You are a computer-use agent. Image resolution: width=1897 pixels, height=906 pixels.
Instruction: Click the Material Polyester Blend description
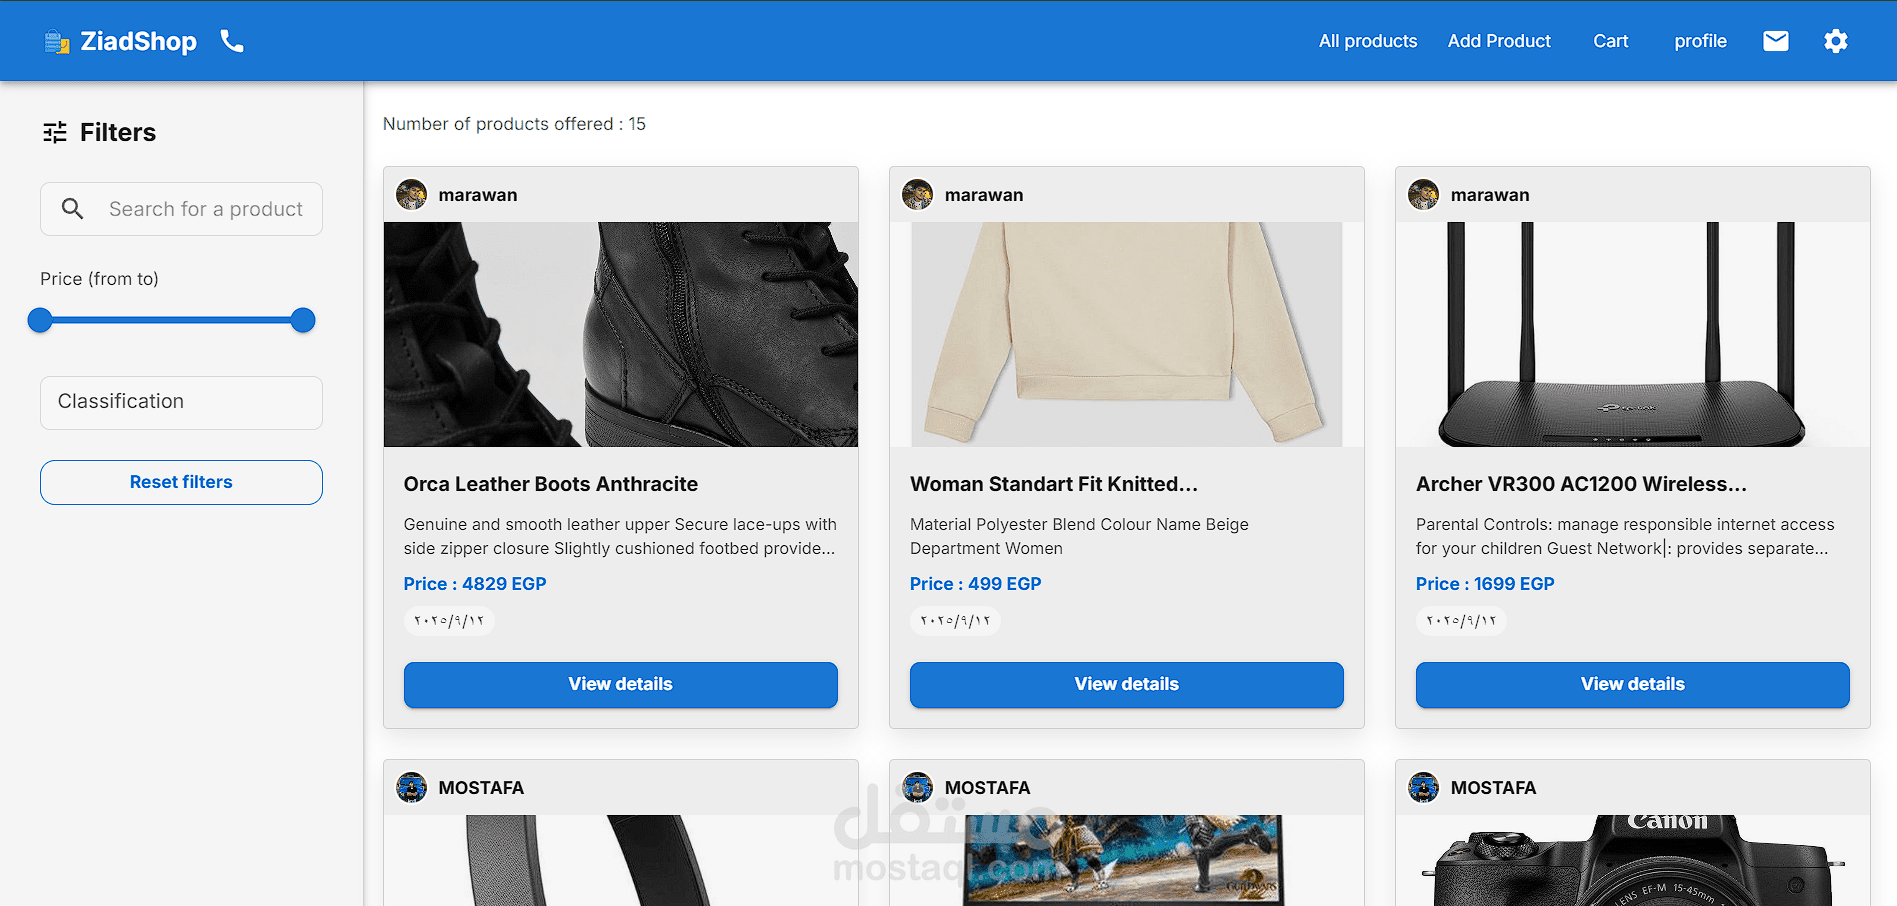click(1079, 536)
